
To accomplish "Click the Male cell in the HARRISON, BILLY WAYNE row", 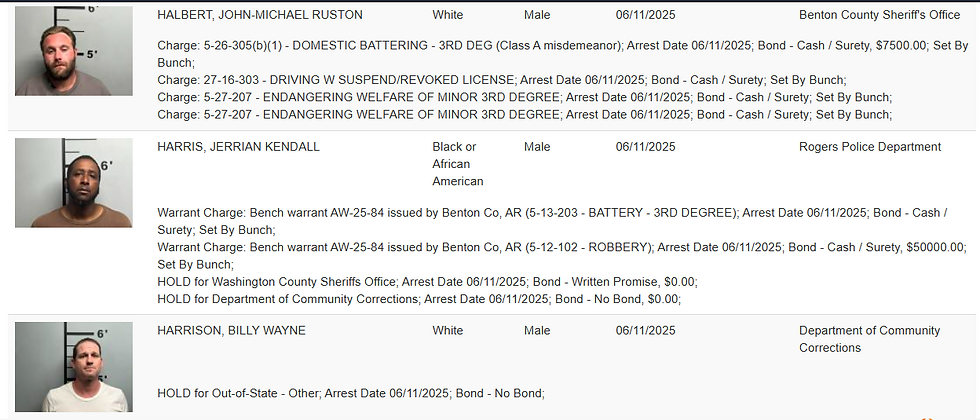I will (538, 331).
